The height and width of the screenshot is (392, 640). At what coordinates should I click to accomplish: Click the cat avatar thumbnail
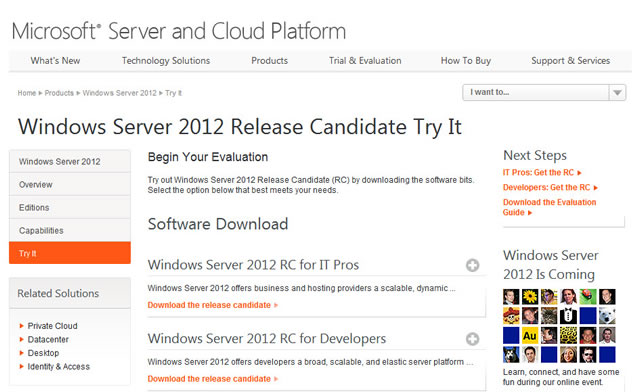[549, 316]
